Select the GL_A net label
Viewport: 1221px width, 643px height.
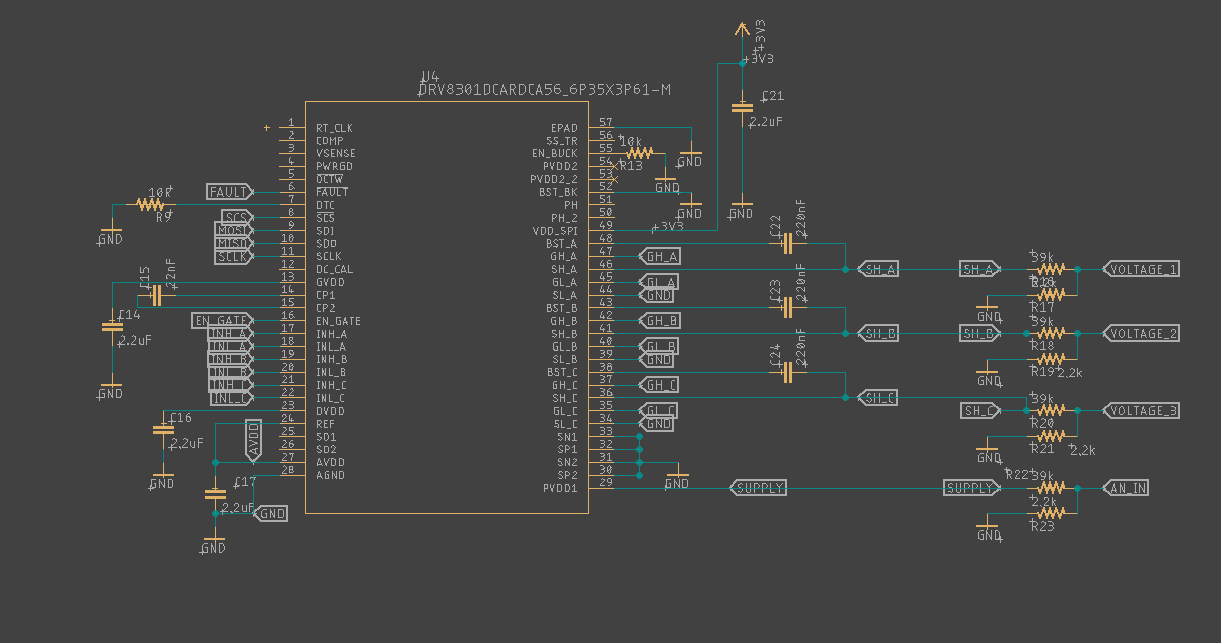pos(660,282)
